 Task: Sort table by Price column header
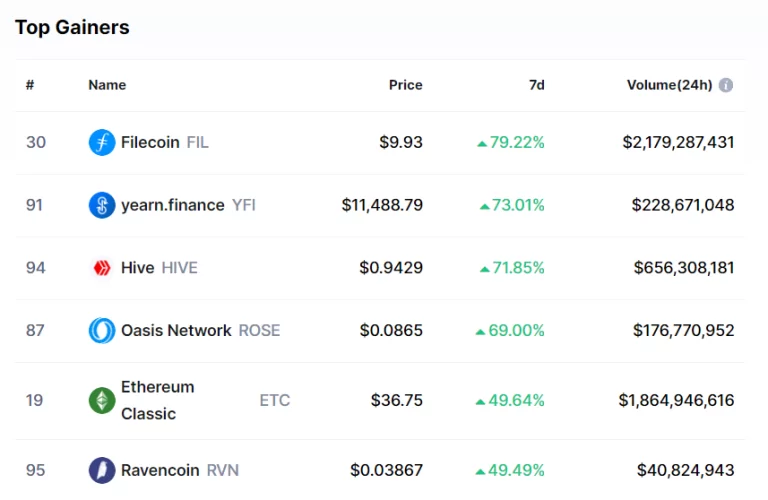(405, 85)
